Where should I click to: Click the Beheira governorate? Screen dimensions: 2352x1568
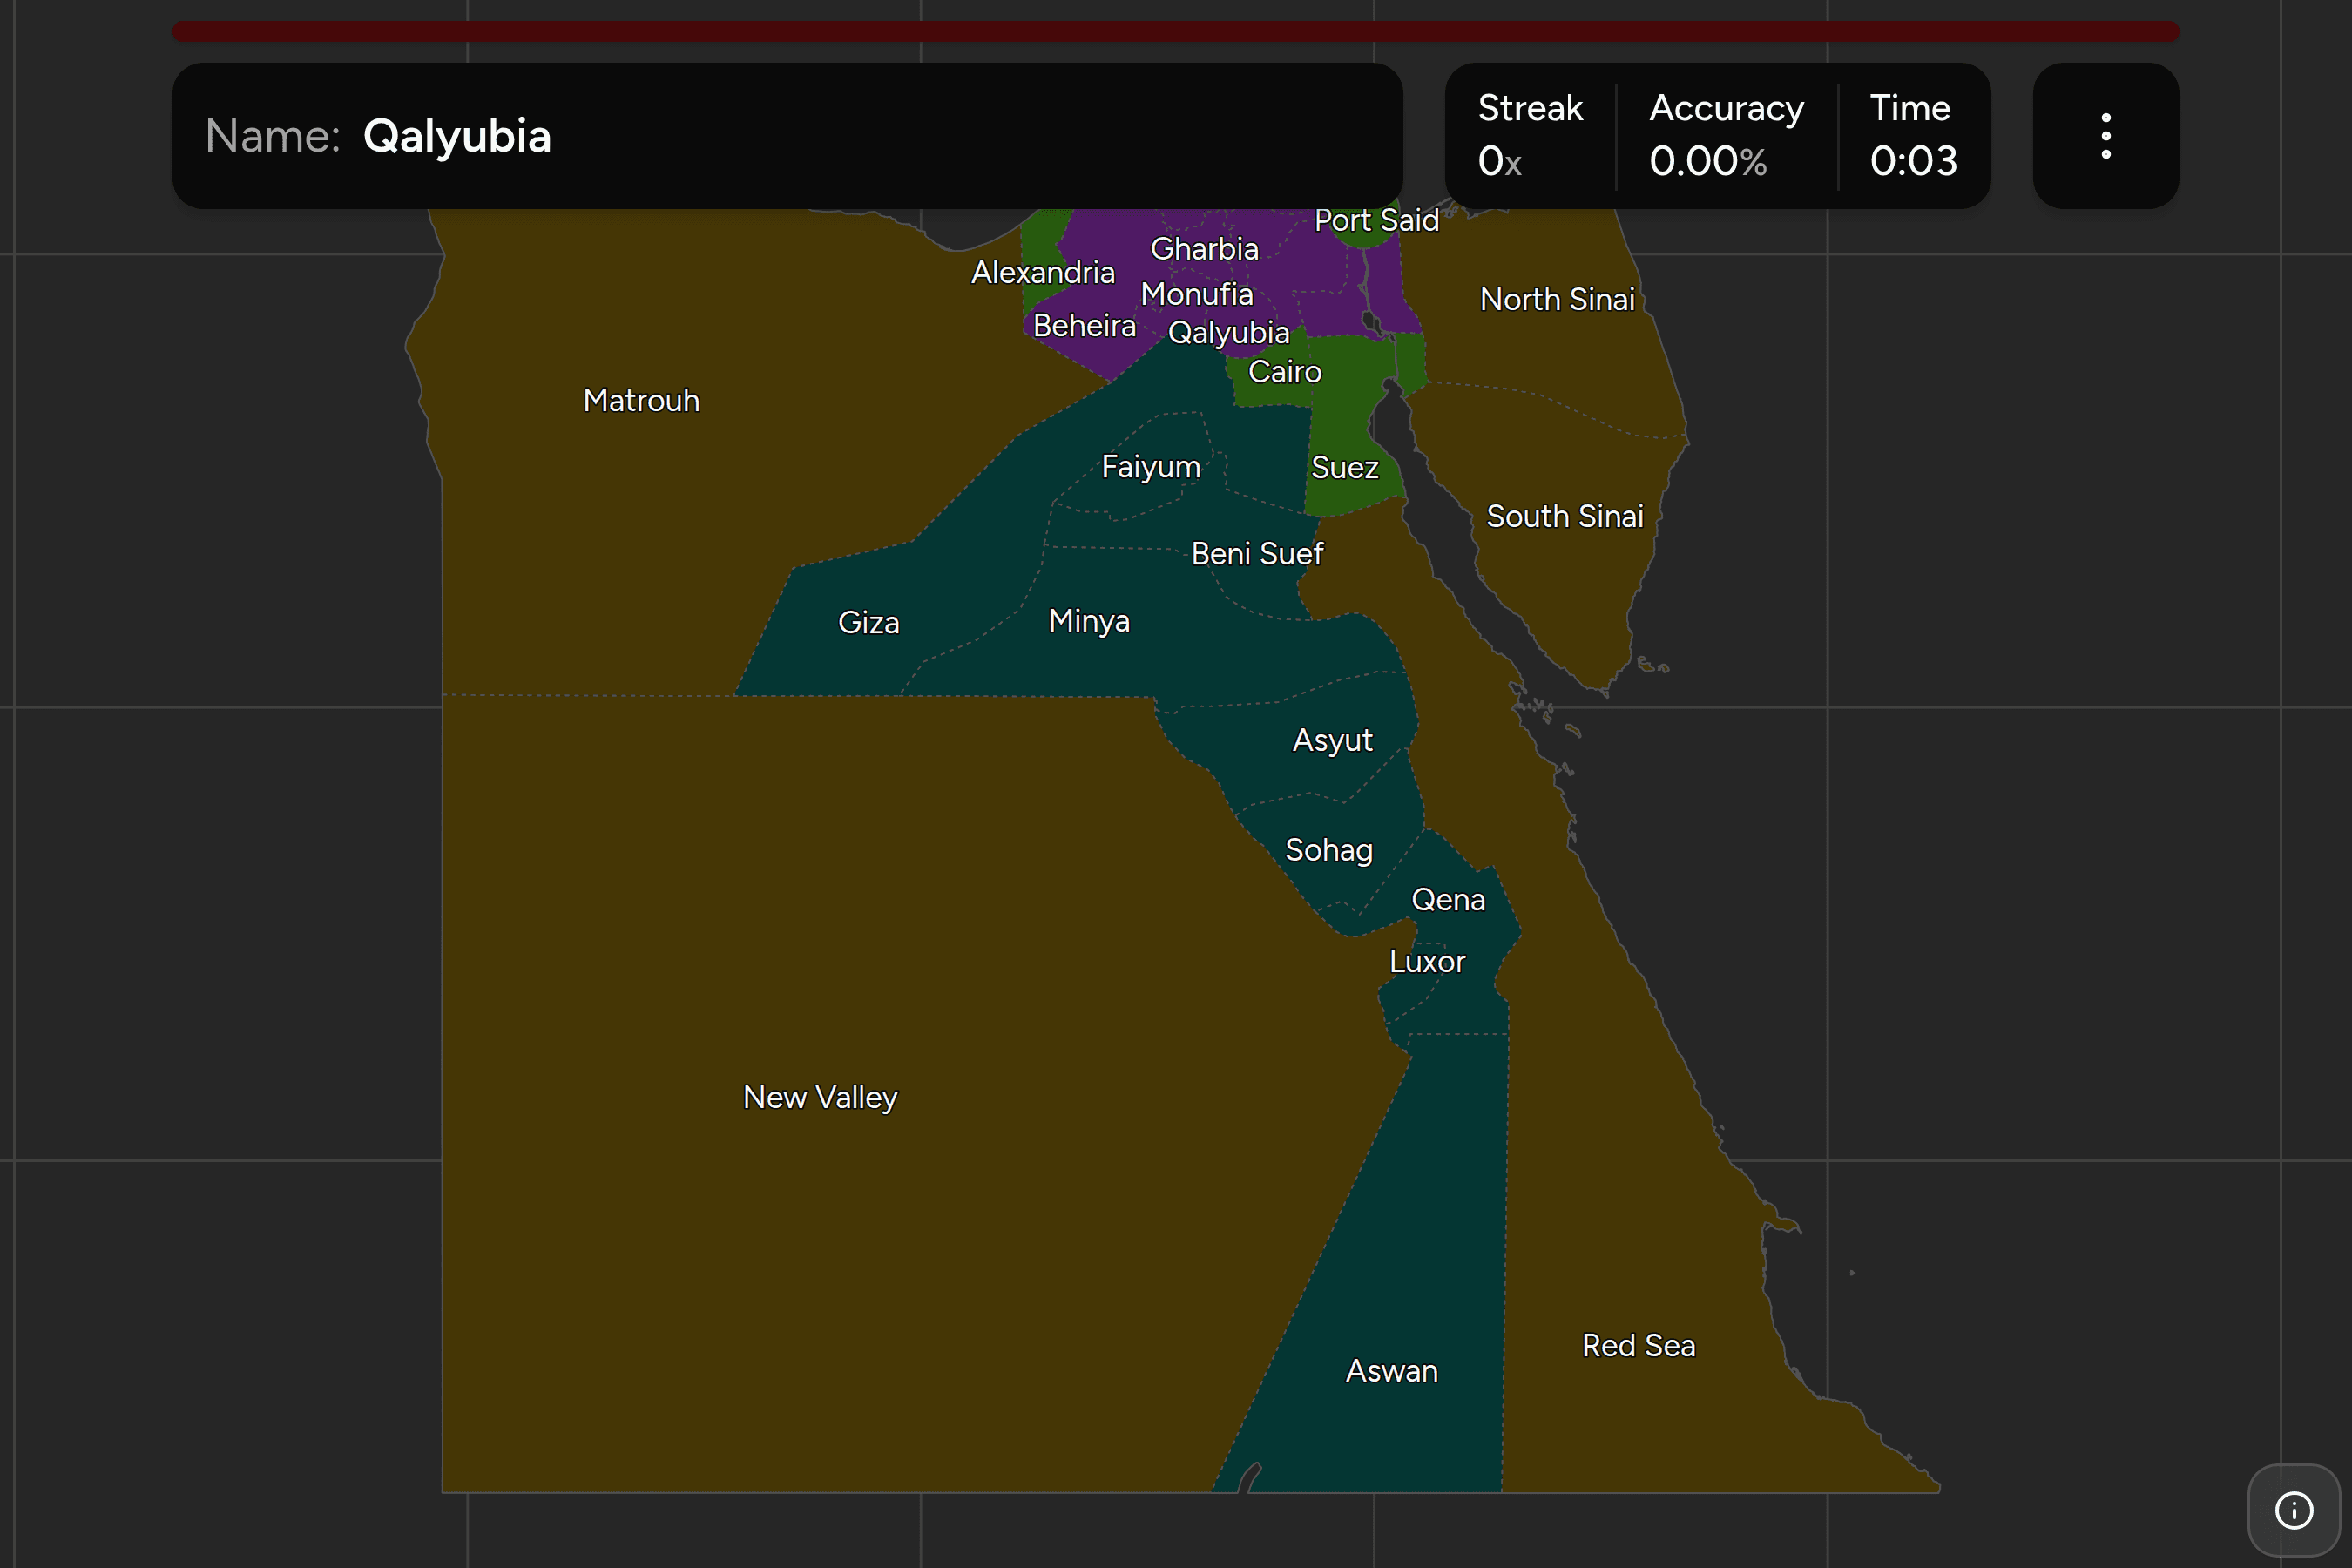pyautogui.click(x=1084, y=325)
